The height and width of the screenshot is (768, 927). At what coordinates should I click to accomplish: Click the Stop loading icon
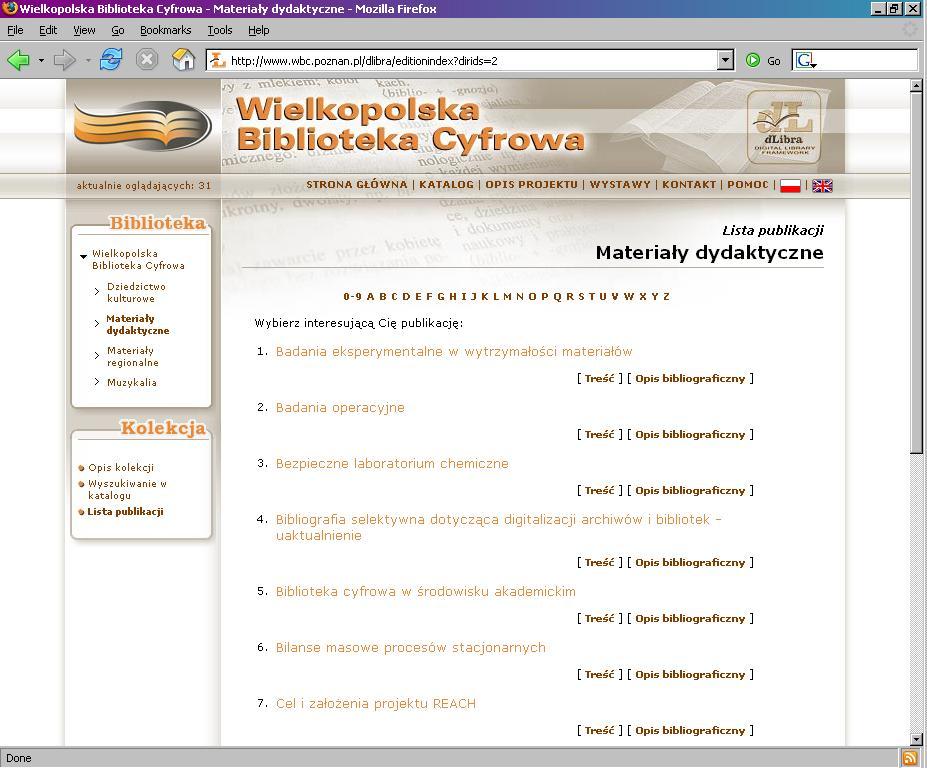click(x=147, y=60)
